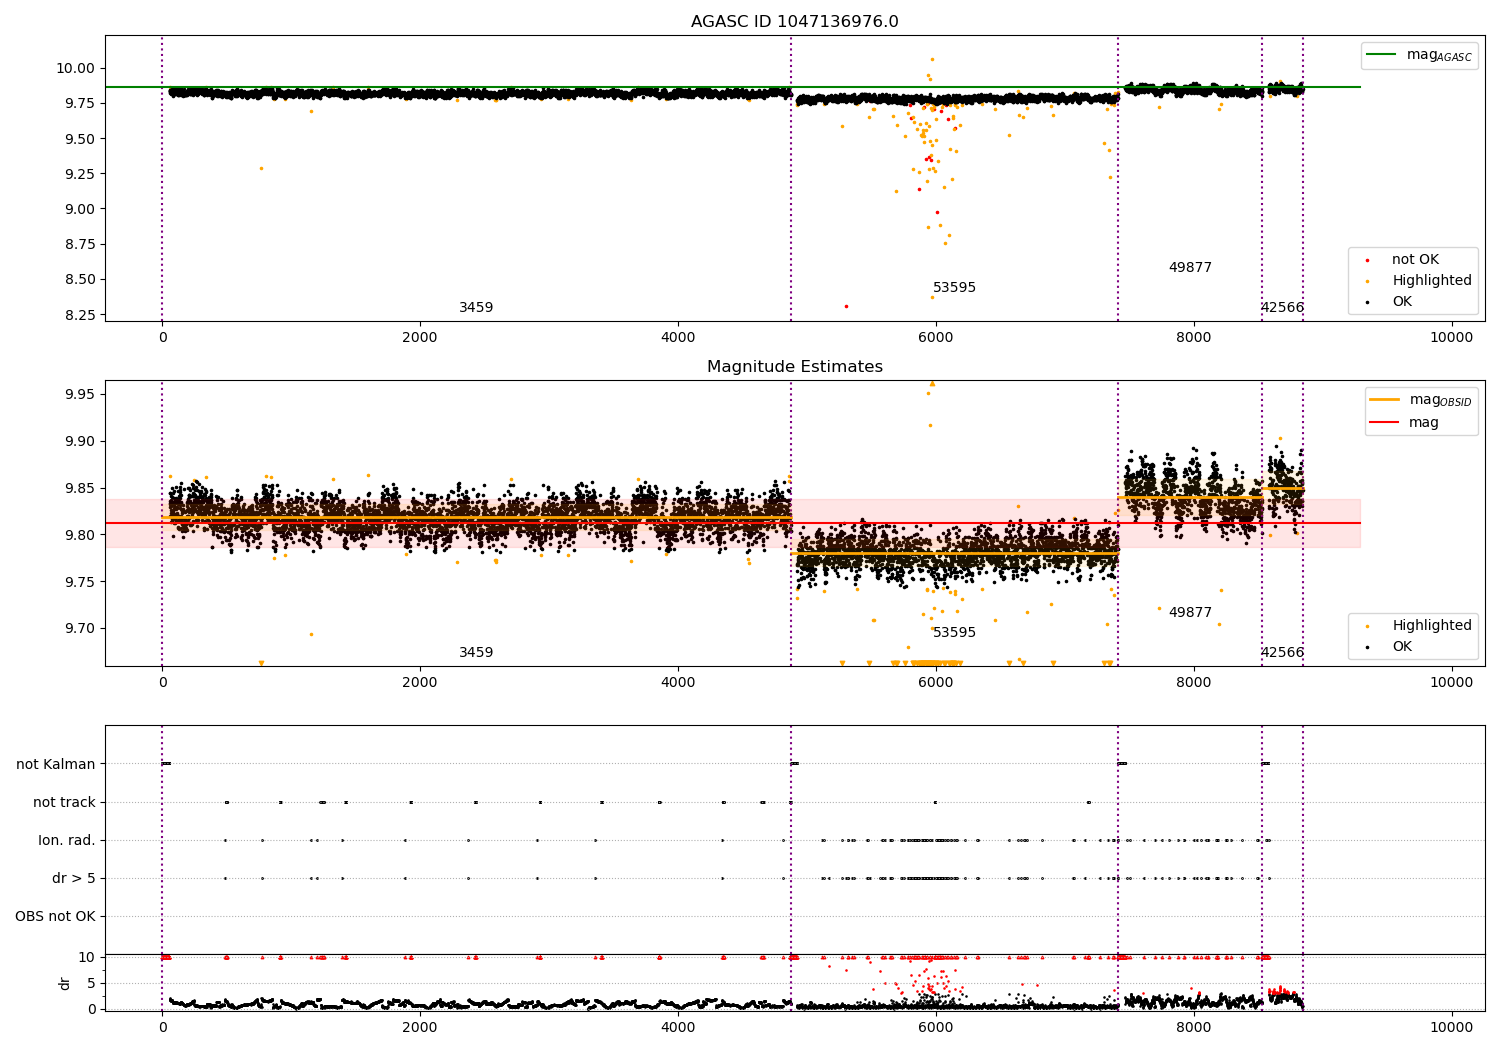Click y-tick 10 on the dr axis
Image resolution: width=1500 pixels, height=1050 pixels.
point(86,957)
